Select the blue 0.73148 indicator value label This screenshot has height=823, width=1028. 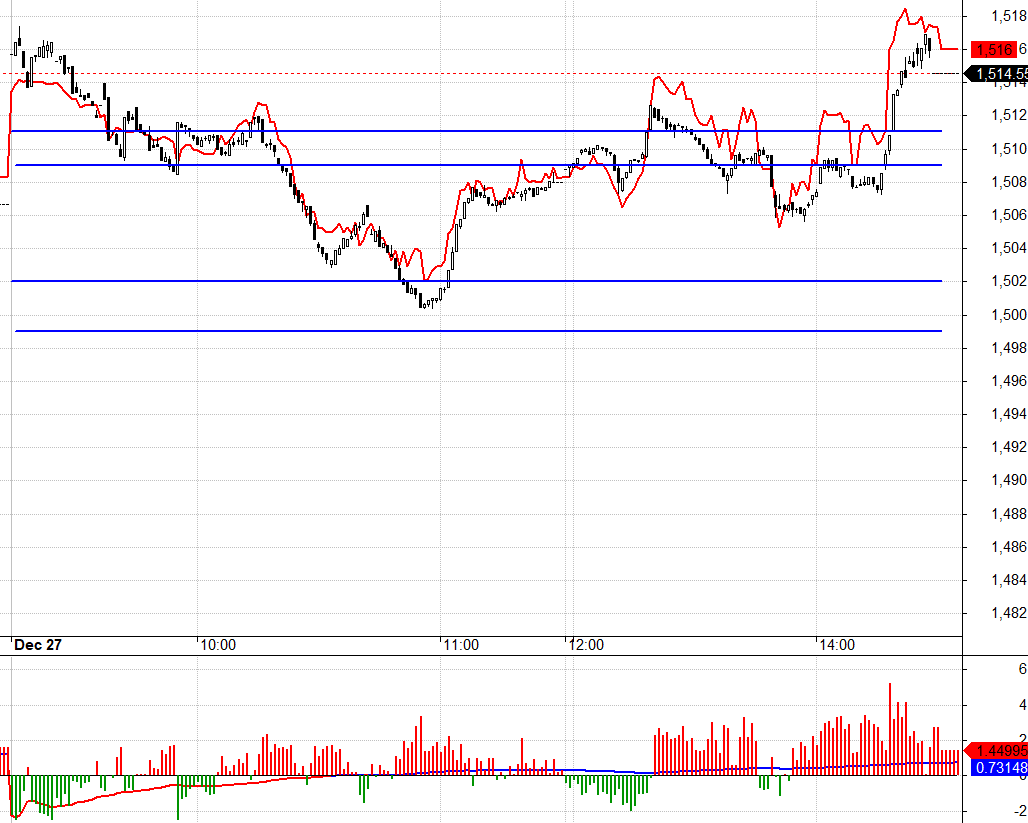996,767
